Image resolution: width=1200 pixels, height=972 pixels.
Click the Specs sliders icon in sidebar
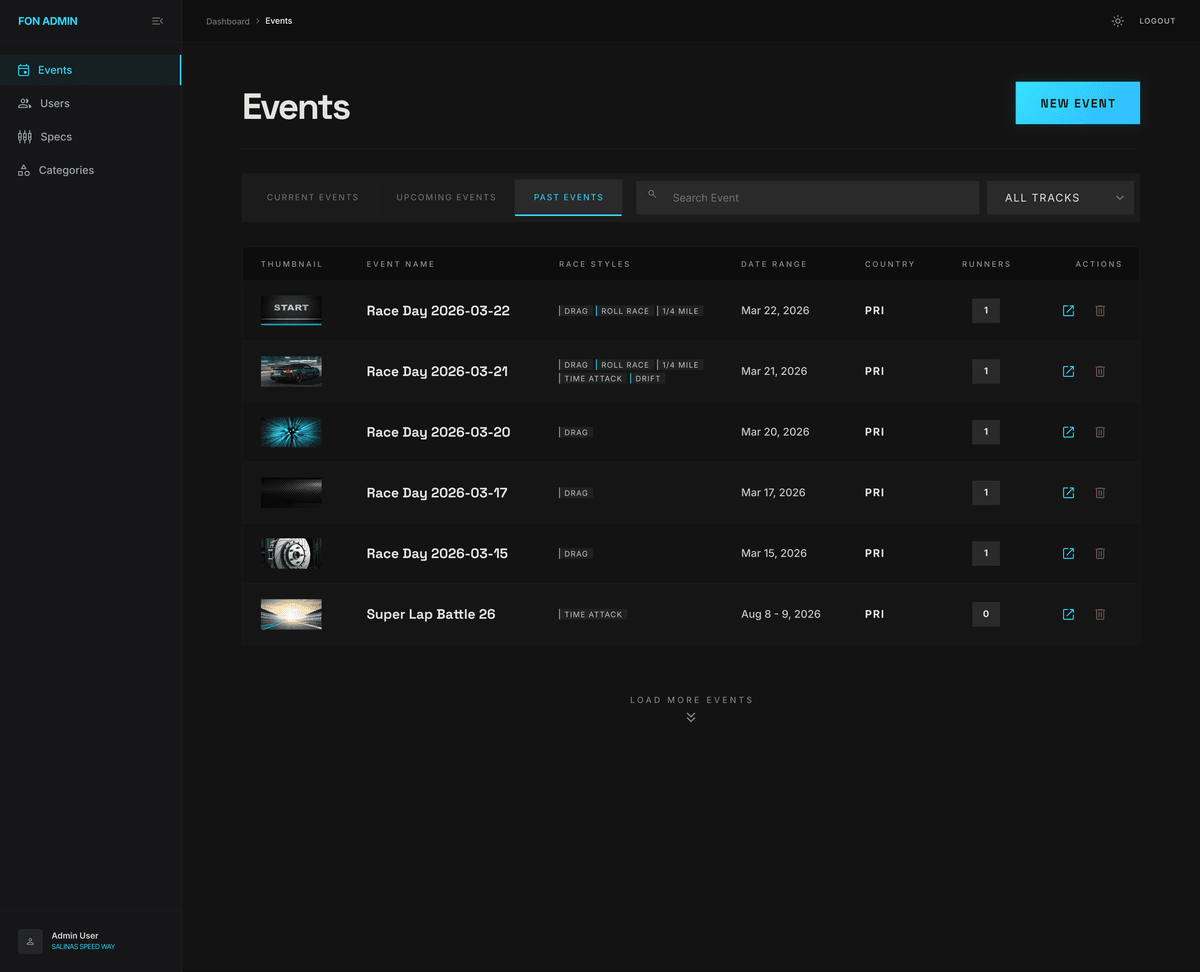click(x=23, y=136)
